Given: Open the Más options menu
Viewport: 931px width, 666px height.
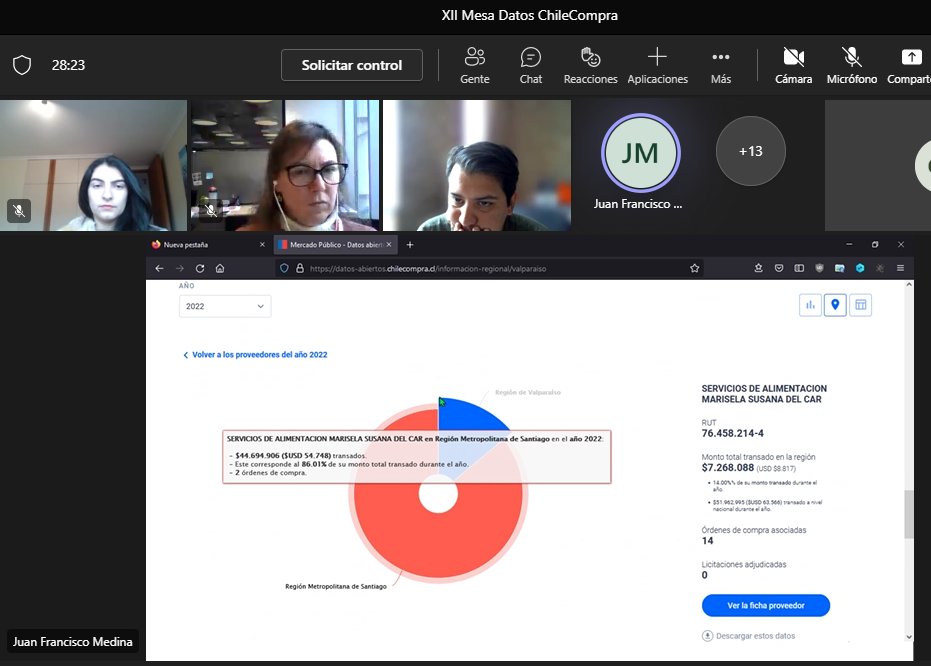Looking at the screenshot, I should click(x=721, y=66).
